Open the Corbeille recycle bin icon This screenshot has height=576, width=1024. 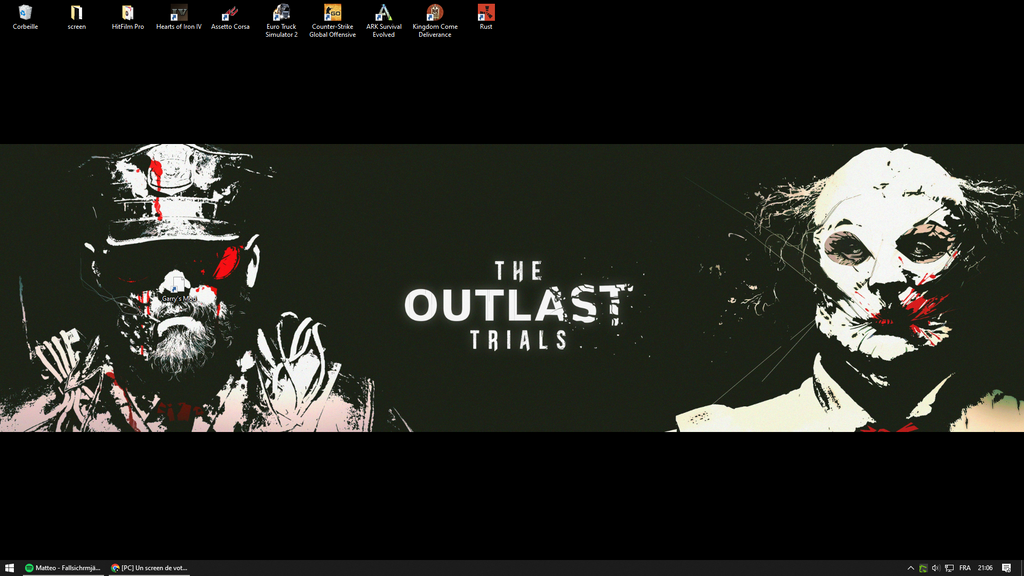pos(25,18)
